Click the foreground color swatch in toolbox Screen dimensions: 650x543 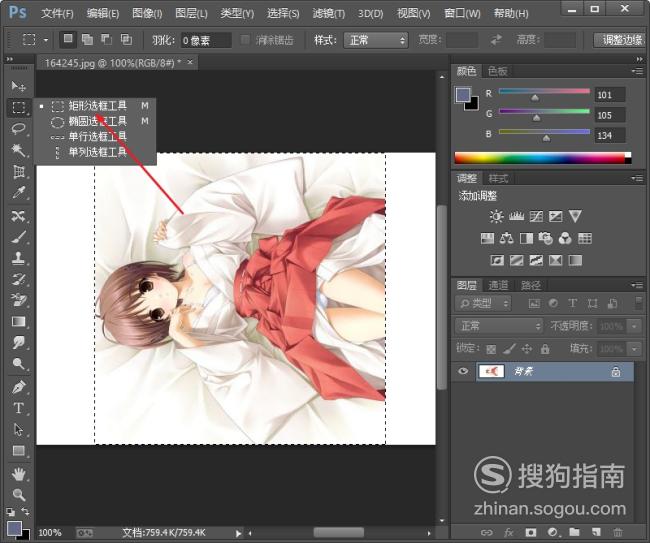pos(14,528)
